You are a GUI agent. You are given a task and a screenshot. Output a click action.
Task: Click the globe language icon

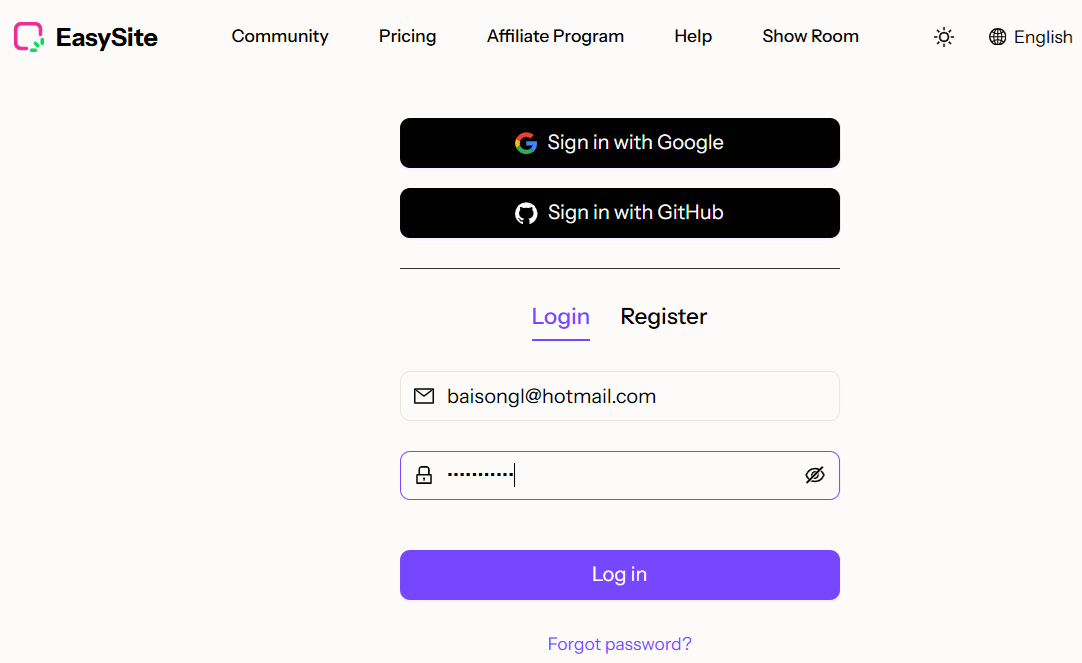click(x=997, y=37)
